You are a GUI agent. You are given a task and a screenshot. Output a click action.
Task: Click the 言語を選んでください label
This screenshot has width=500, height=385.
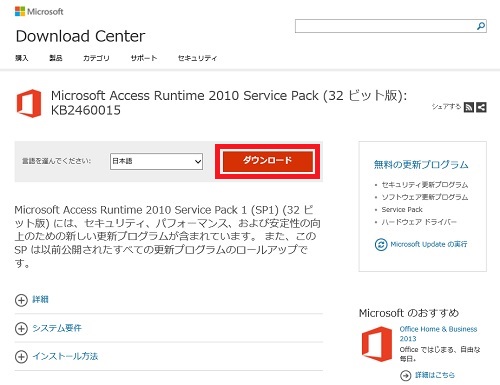pos(56,161)
